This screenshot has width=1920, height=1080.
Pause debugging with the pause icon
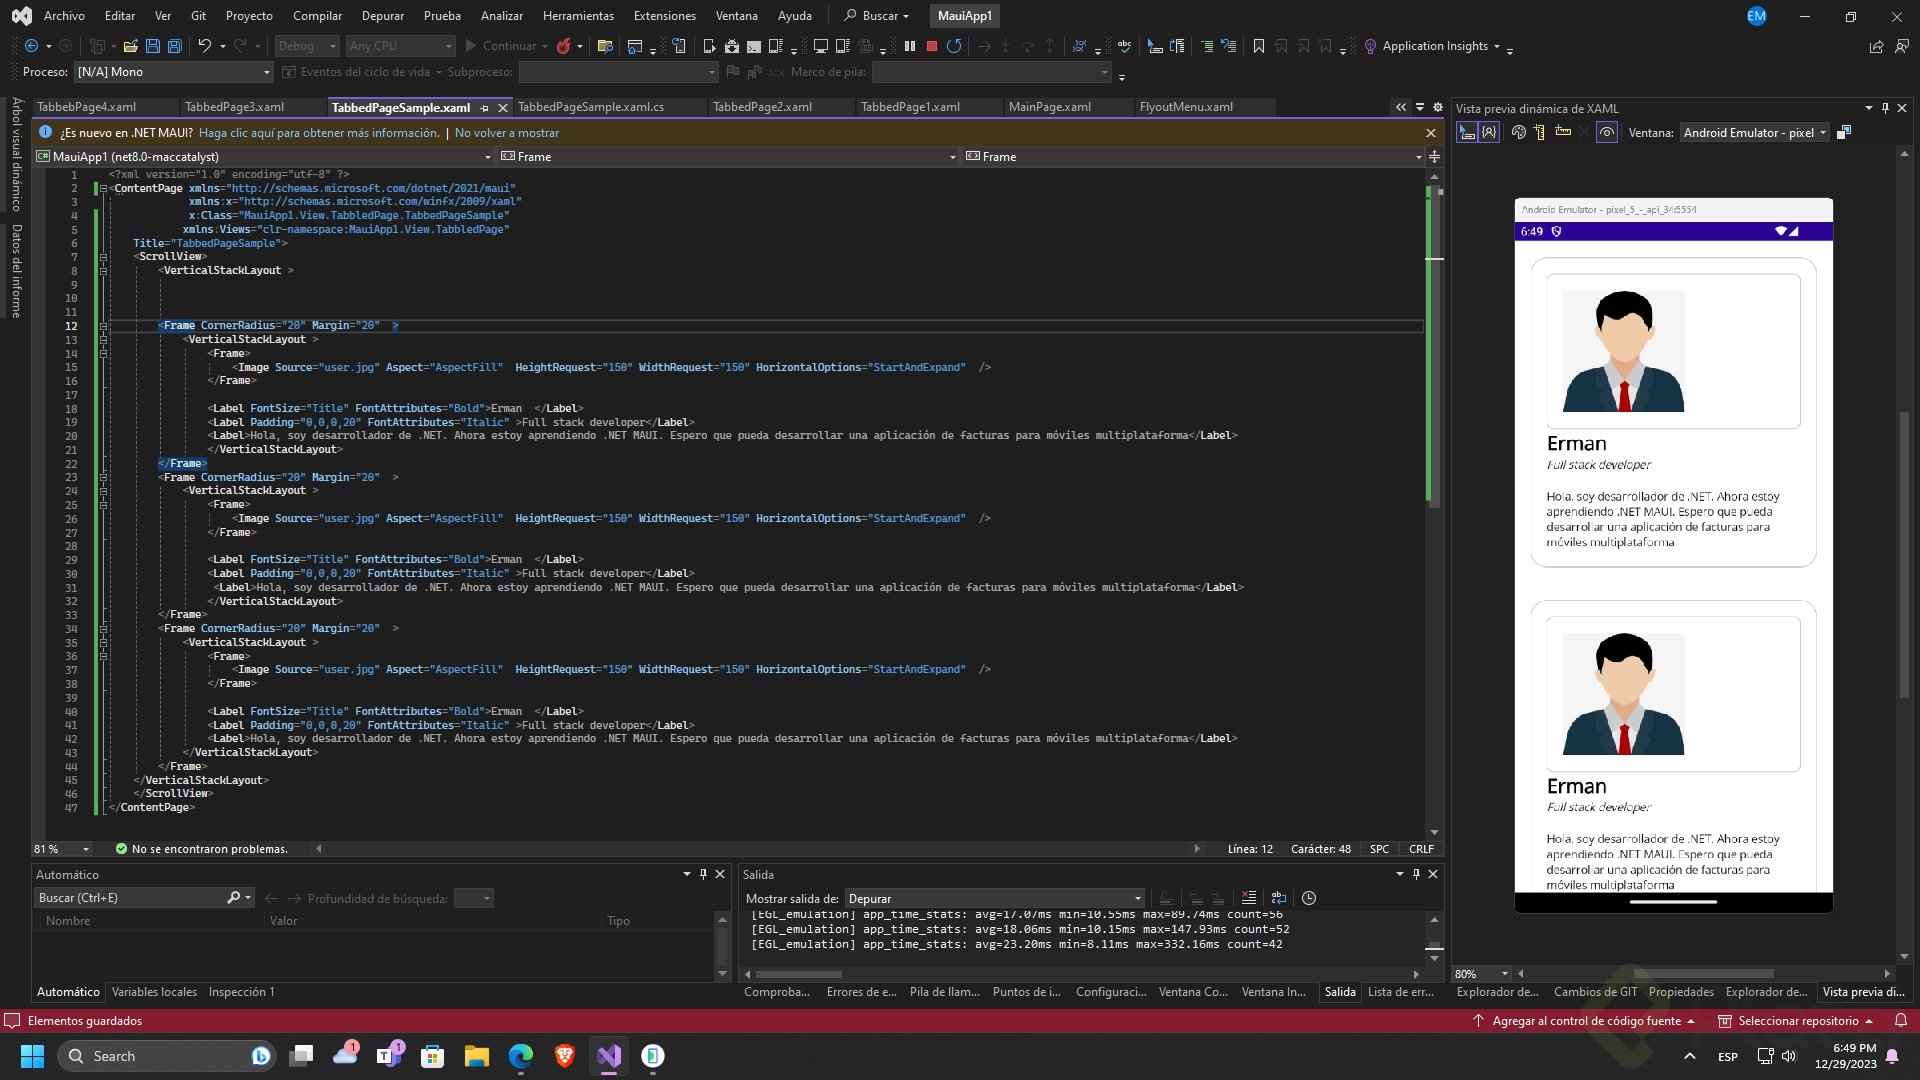point(909,46)
